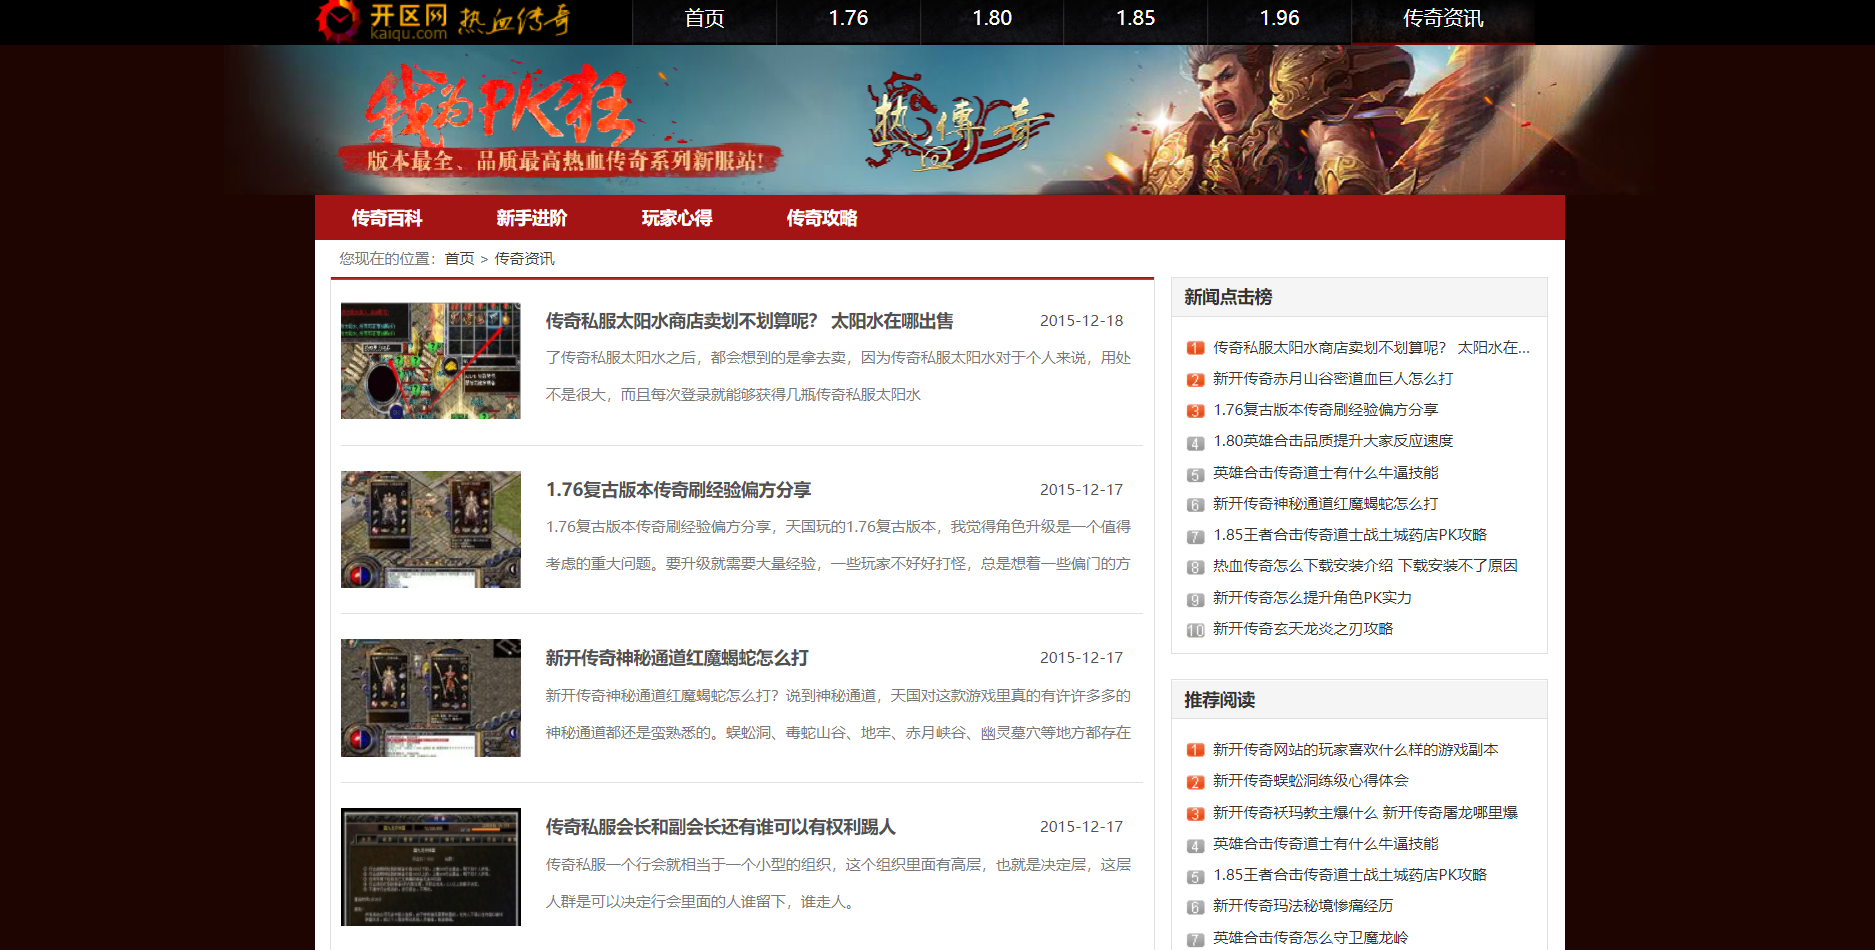Go to 首页 in top navigation
The width and height of the screenshot is (1875, 950).
click(704, 19)
